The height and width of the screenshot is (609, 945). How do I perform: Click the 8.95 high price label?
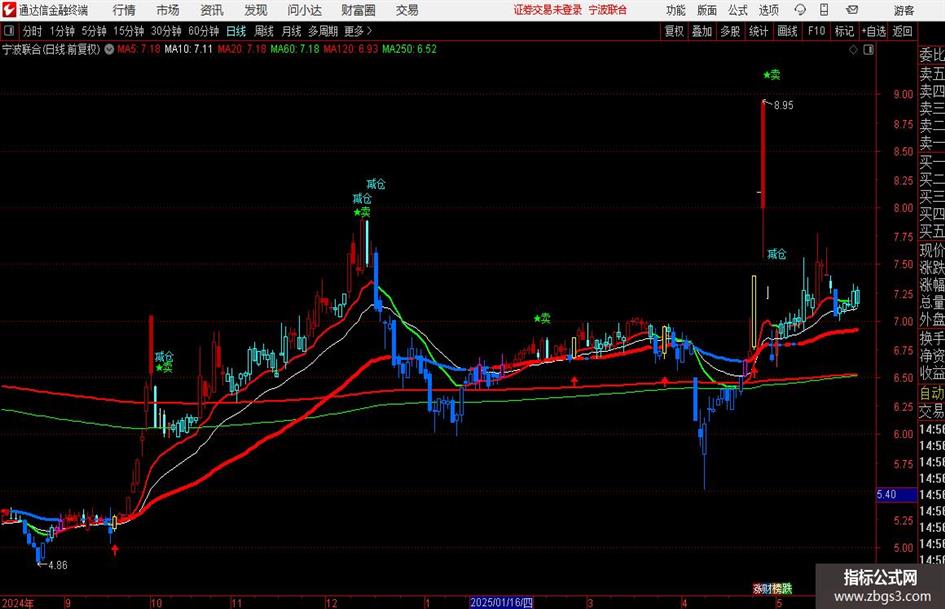click(x=783, y=106)
